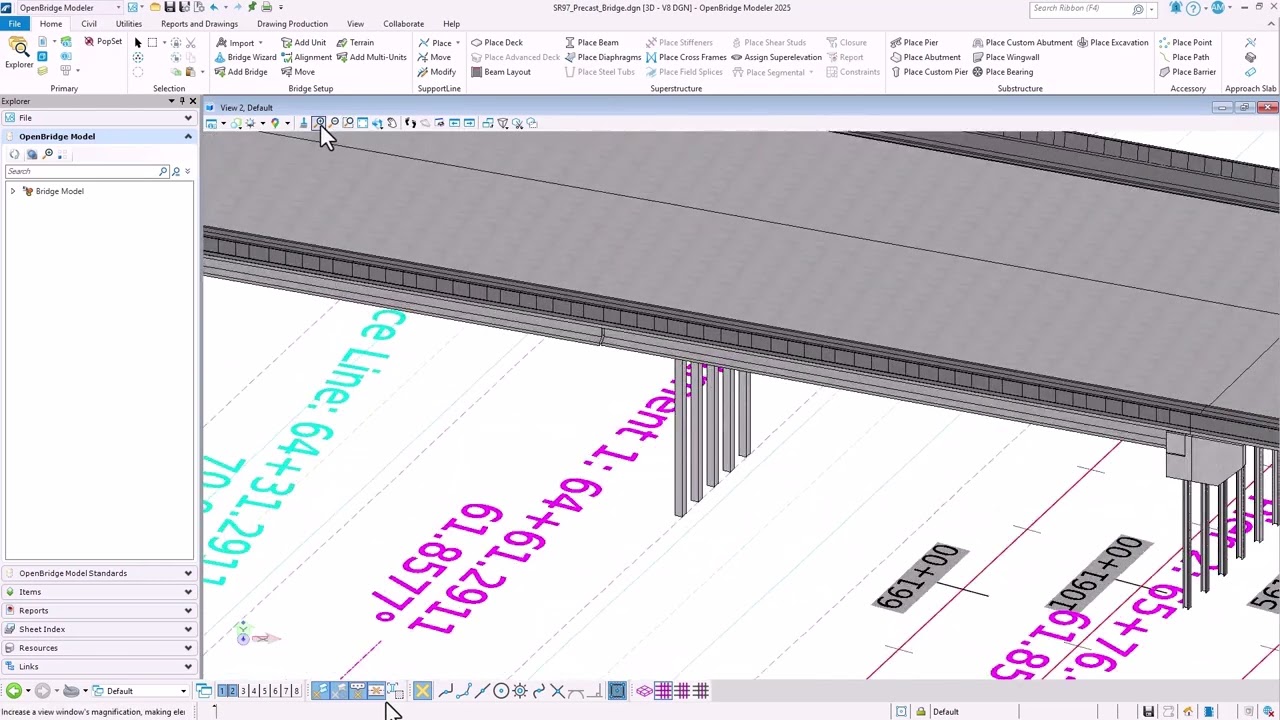Open the File tab
The width and height of the screenshot is (1280, 720).
click(14, 24)
